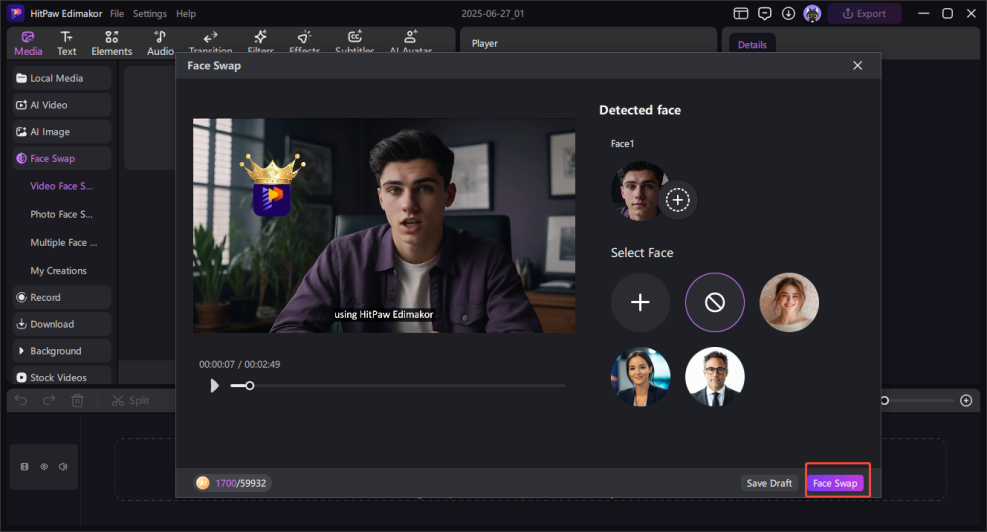
Task: Open the Help menu
Action: click(186, 13)
